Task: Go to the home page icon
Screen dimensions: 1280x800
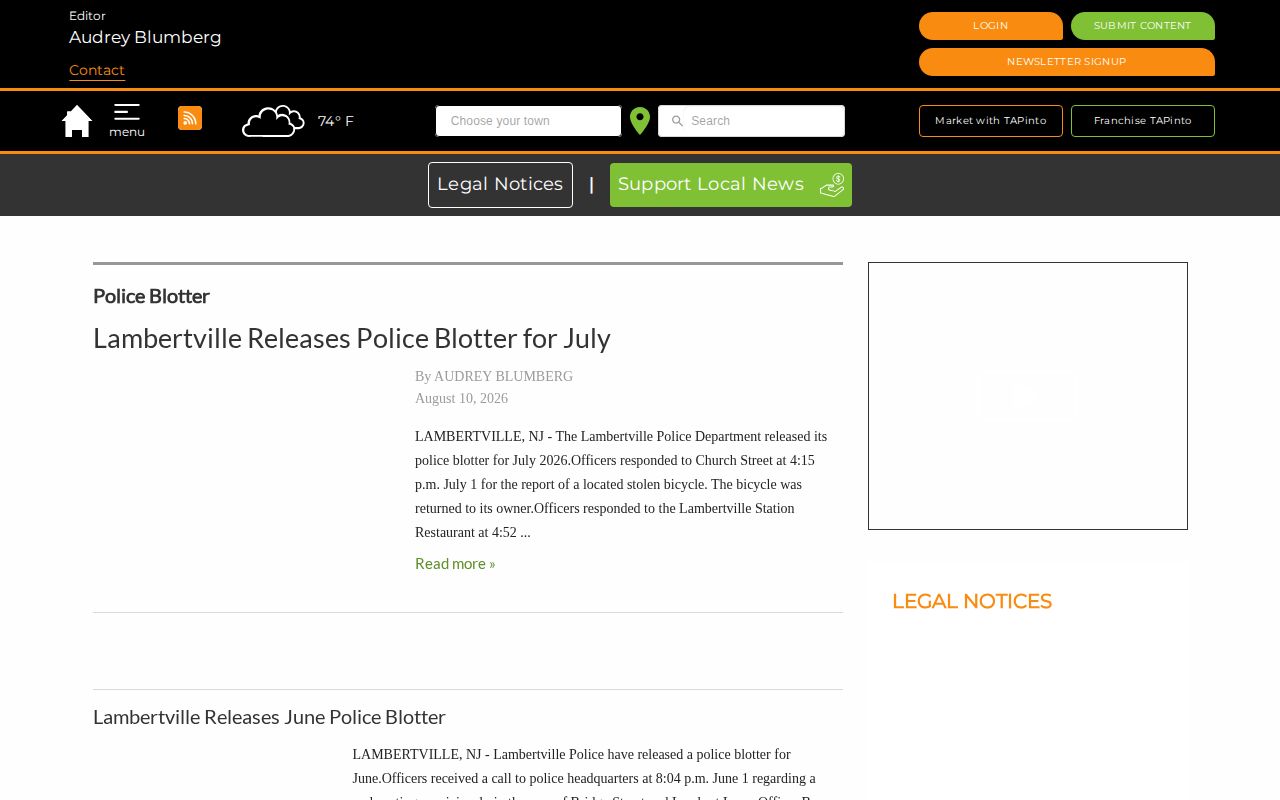Action: [77, 121]
